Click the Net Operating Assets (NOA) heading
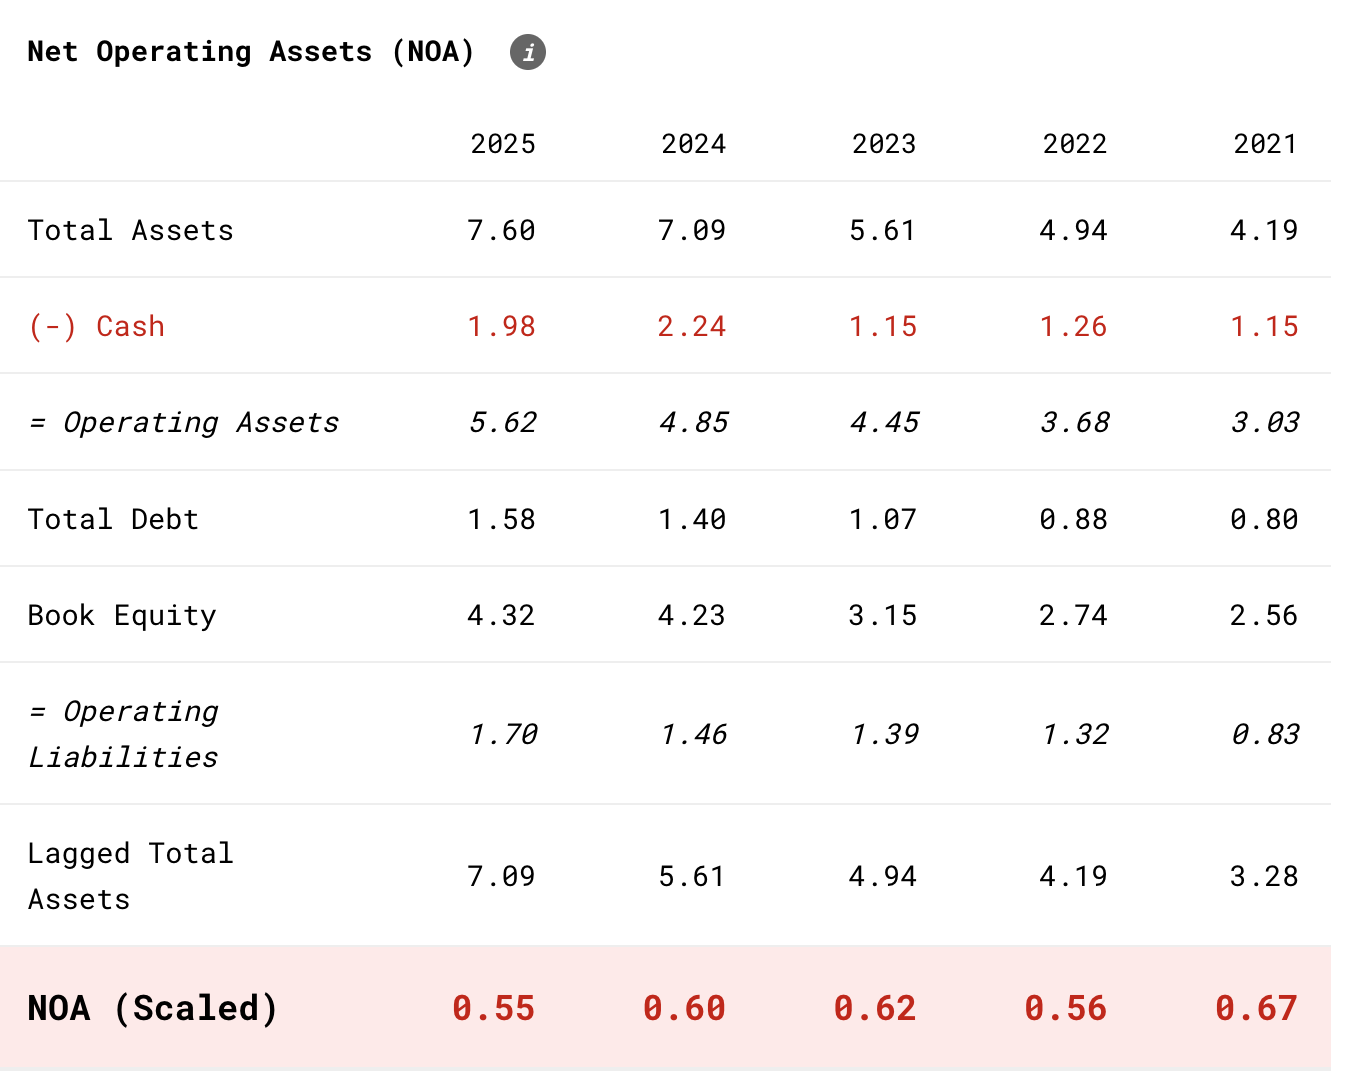The image size is (1352, 1086). [250, 52]
